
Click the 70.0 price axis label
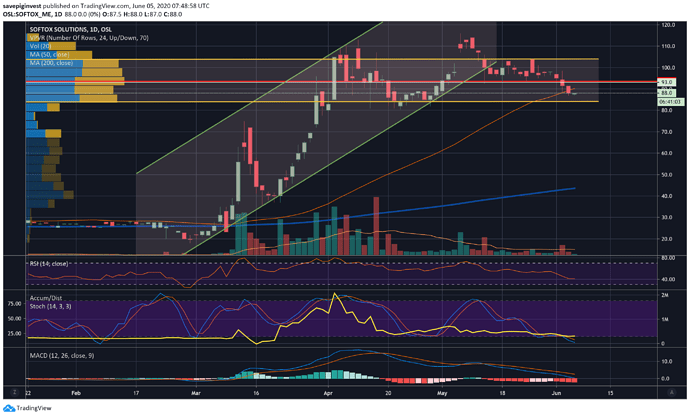pyautogui.click(x=668, y=132)
